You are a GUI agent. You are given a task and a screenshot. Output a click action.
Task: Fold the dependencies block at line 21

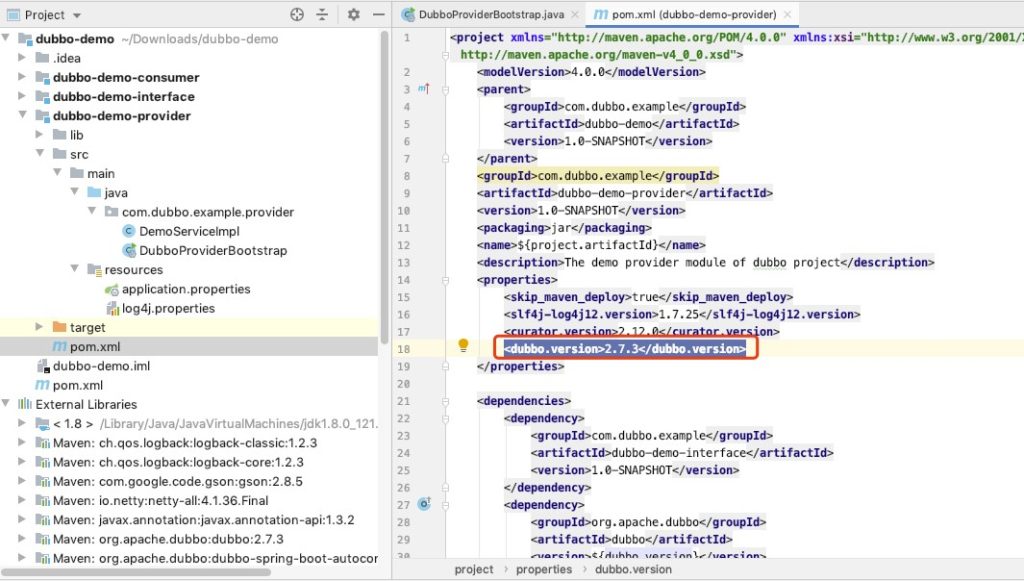(x=445, y=401)
